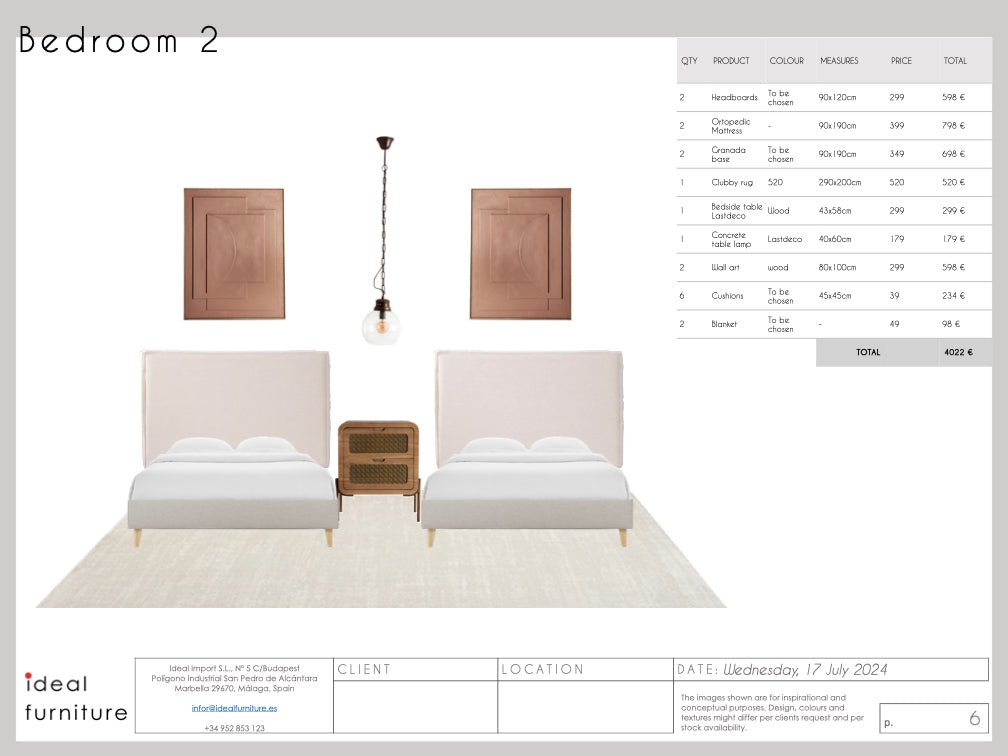The image size is (1008, 756).
Task: Select the 'Bedroom 2' page title
Action: pos(119,40)
